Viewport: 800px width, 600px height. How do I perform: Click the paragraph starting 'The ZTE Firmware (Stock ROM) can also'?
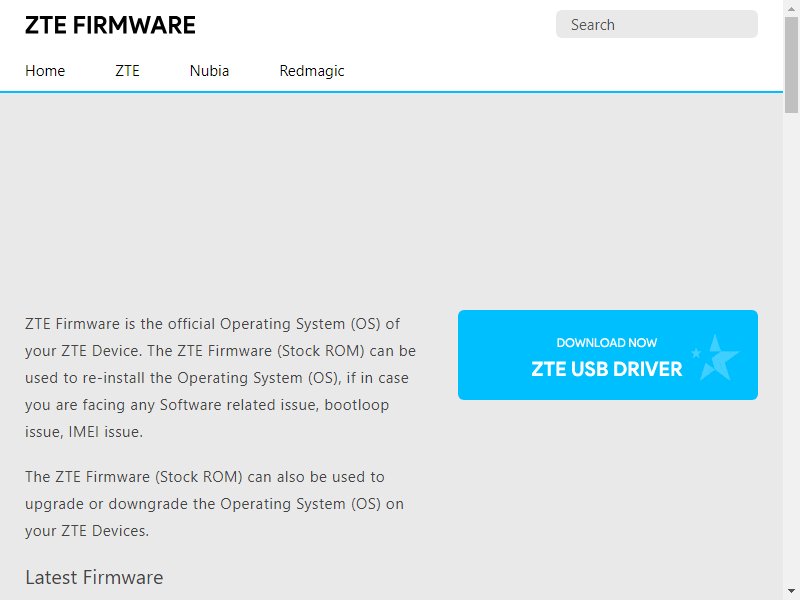[214, 504]
